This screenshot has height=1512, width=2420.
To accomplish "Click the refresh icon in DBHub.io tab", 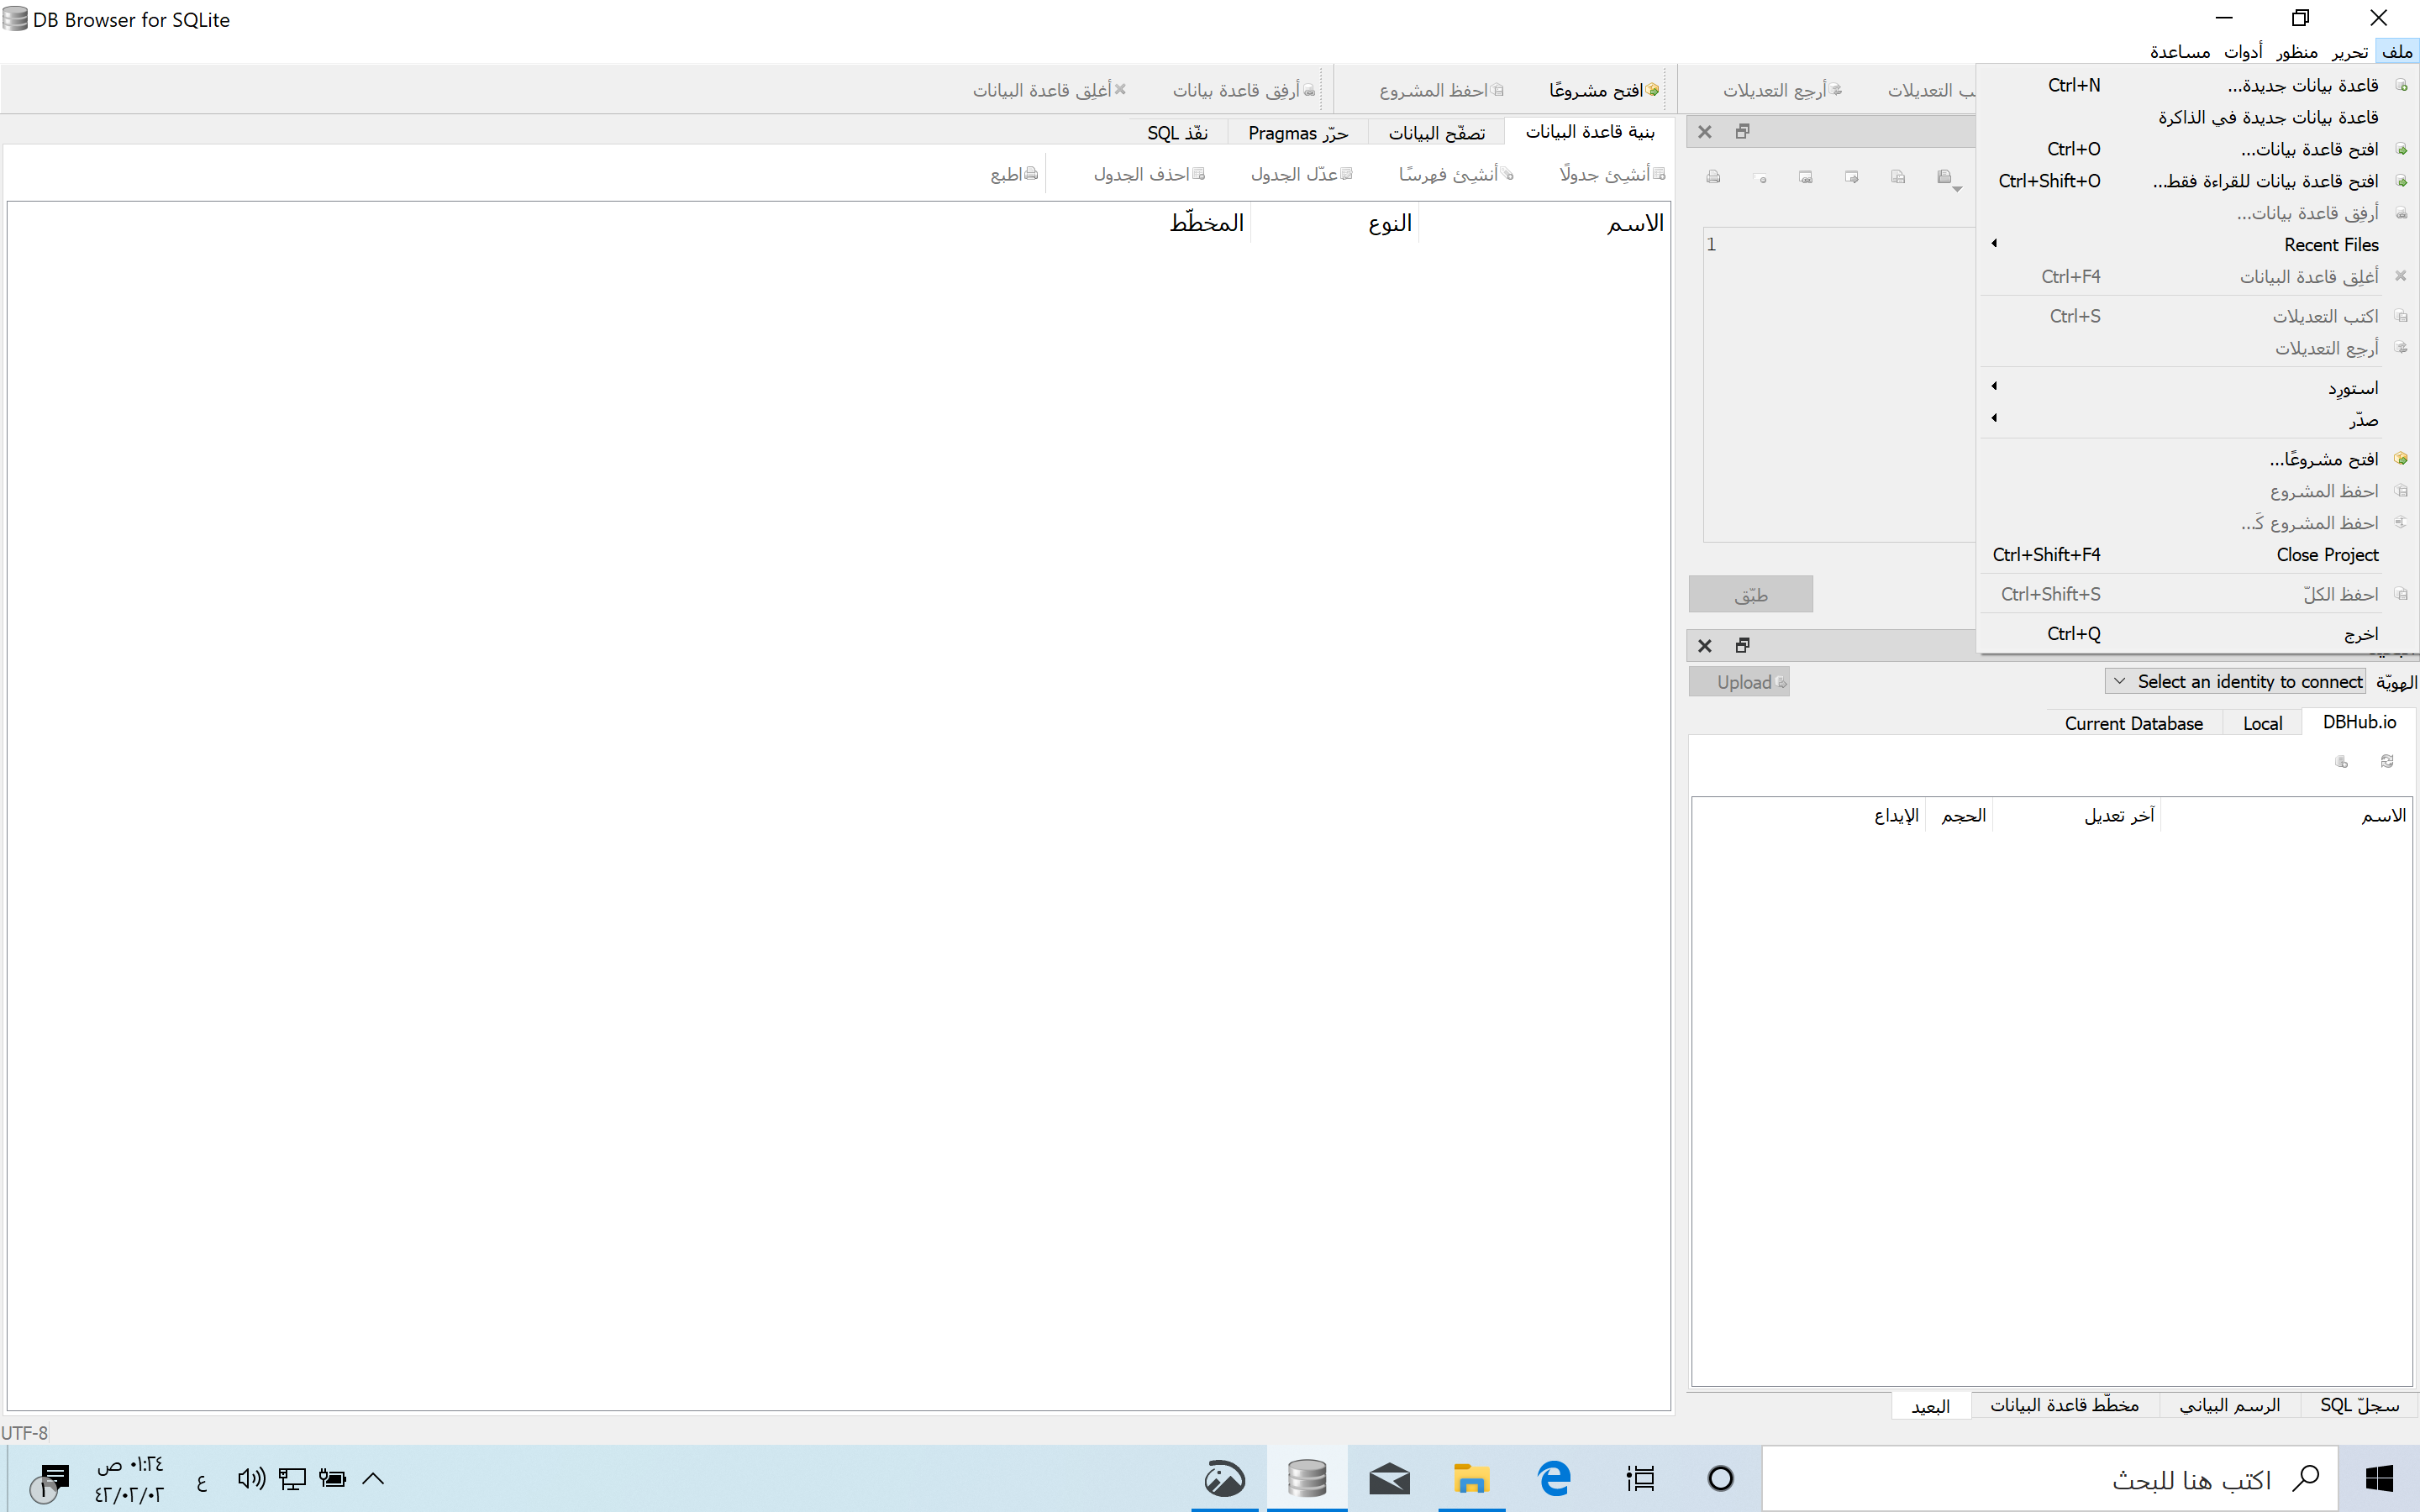I will tap(2387, 762).
